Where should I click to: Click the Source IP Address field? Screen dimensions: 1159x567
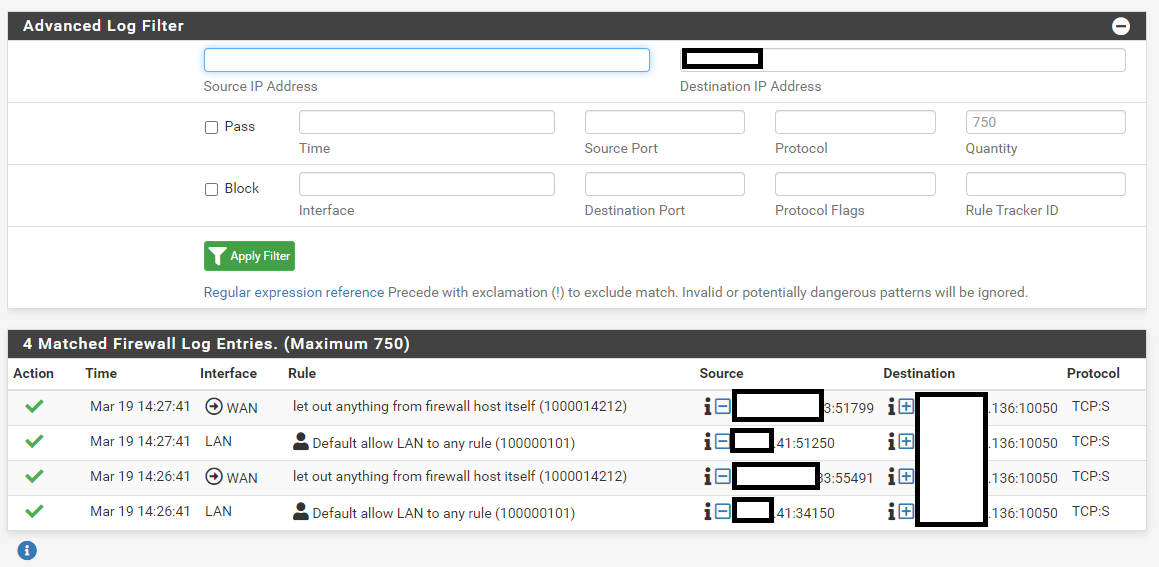pos(426,60)
